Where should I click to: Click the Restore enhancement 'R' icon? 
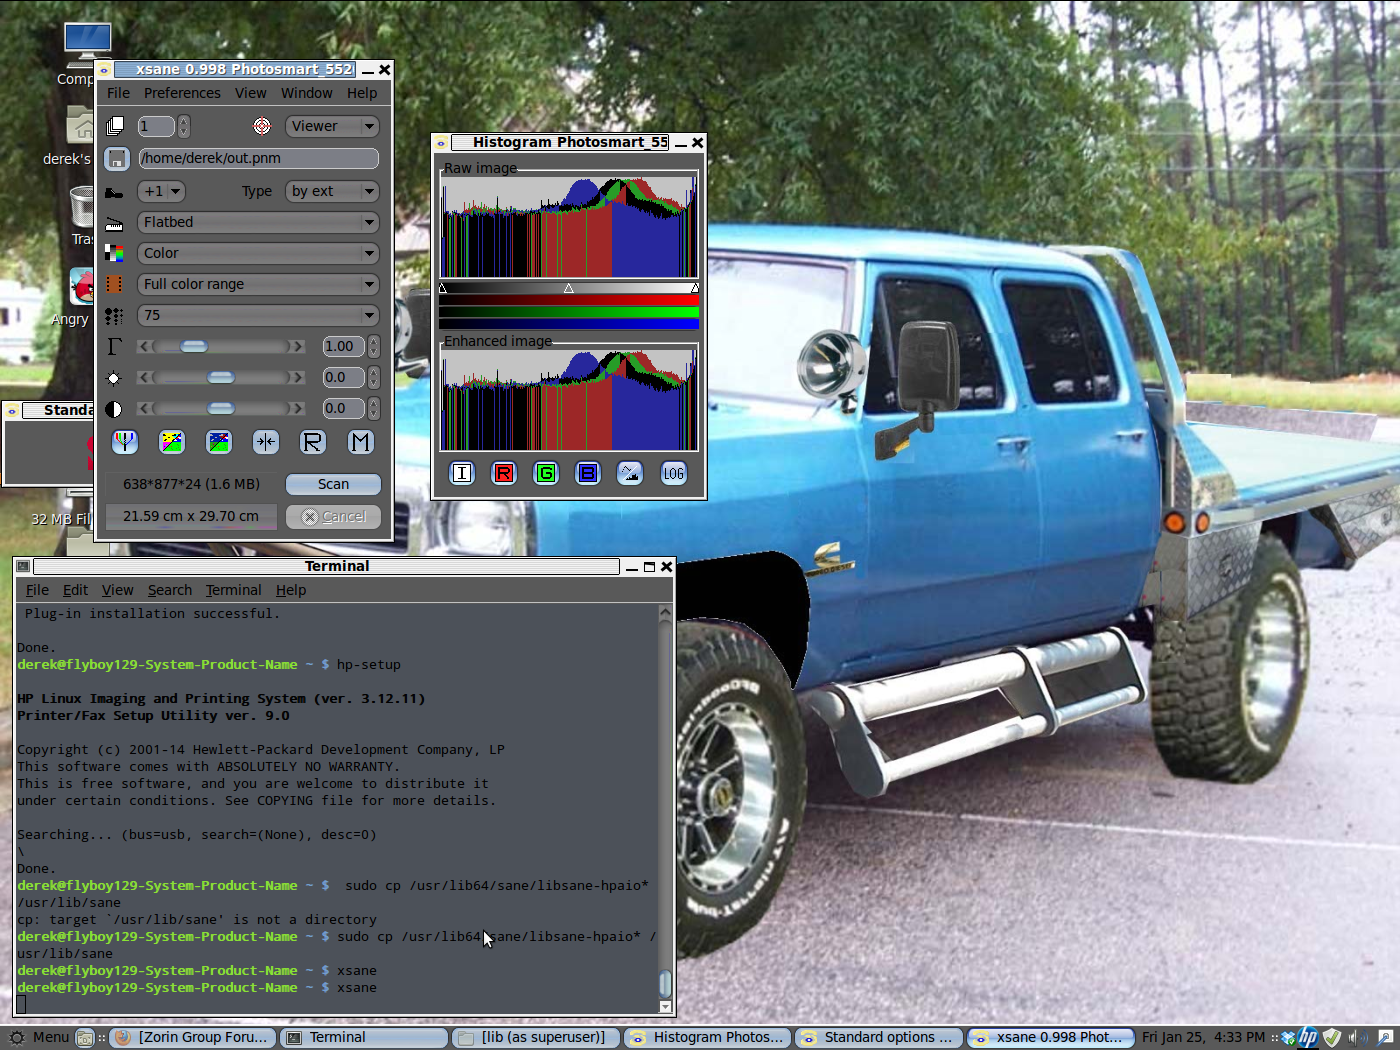coord(313,442)
